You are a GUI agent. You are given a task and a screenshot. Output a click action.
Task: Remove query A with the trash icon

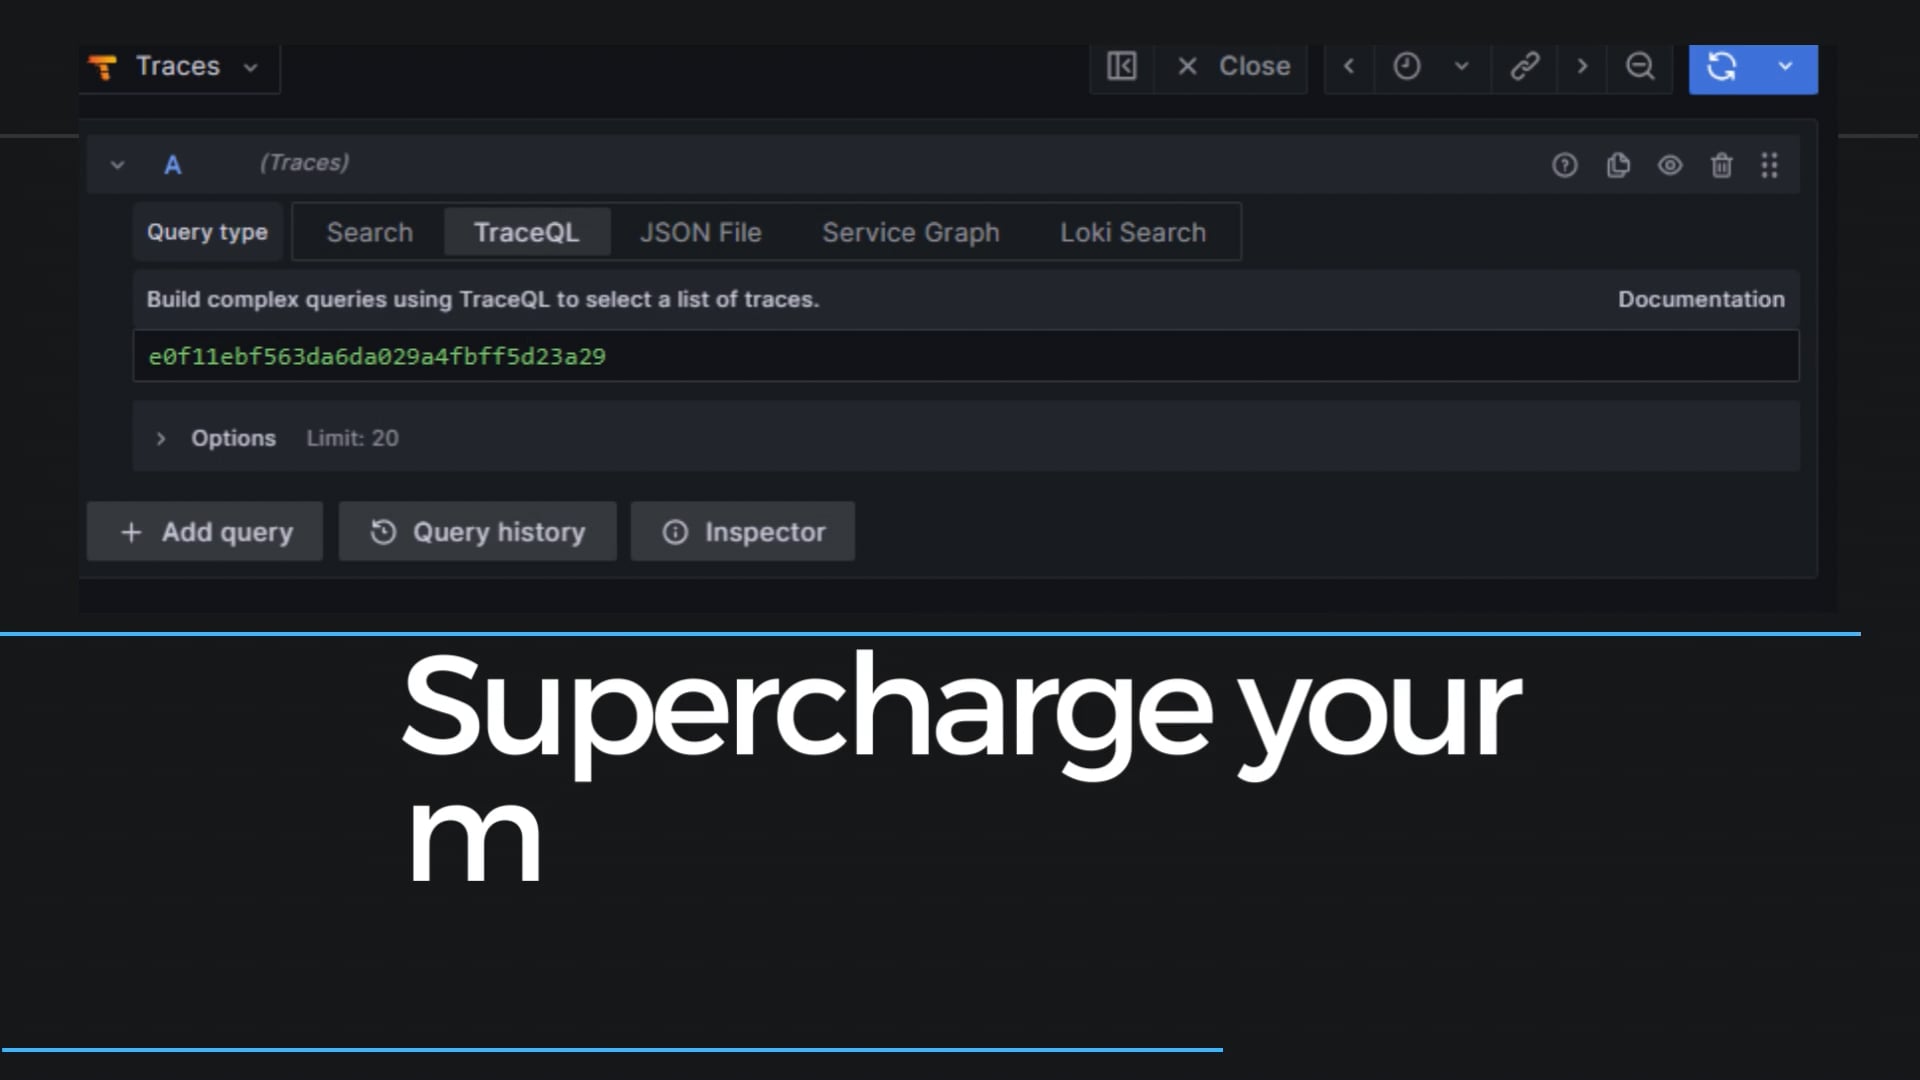pos(1721,165)
